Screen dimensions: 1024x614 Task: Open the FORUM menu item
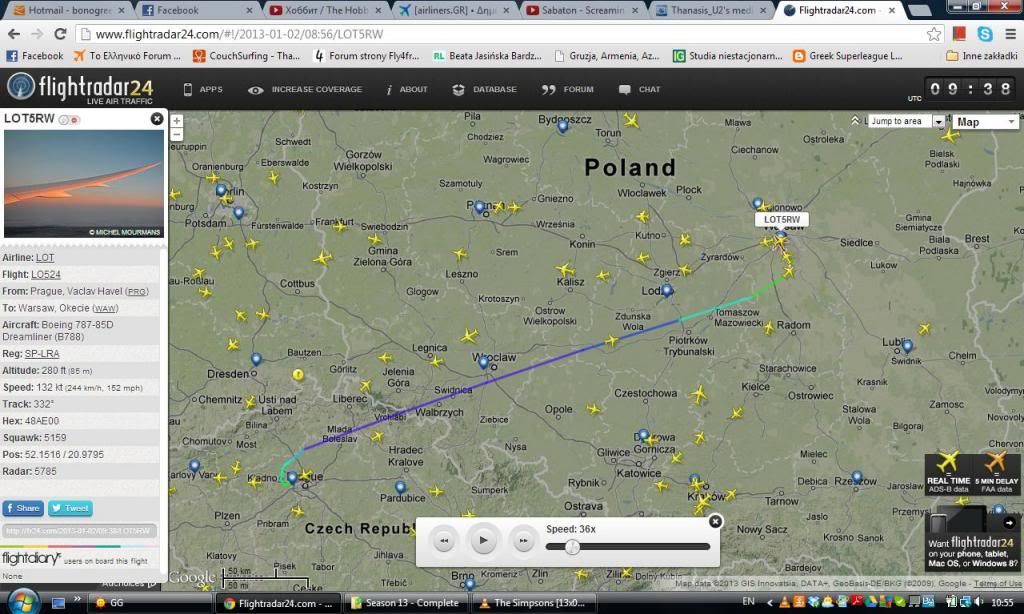(x=568, y=89)
